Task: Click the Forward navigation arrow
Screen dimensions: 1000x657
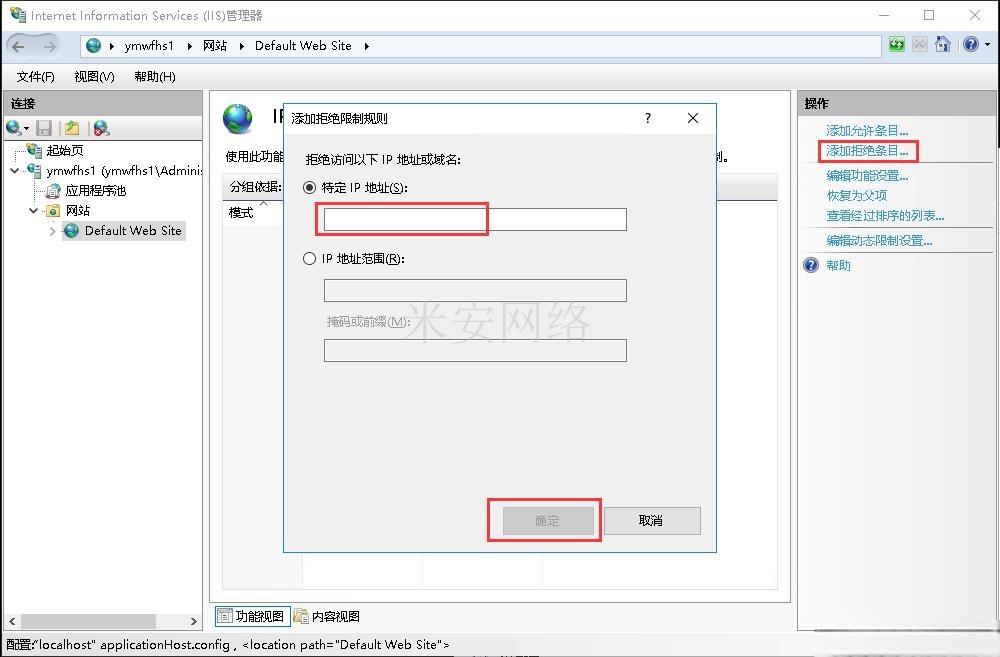Action: (49, 46)
